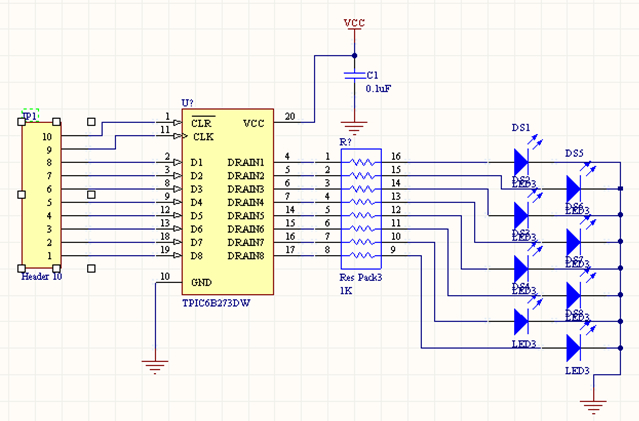Select ground symbol wired to the GND pin

point(155,366)
